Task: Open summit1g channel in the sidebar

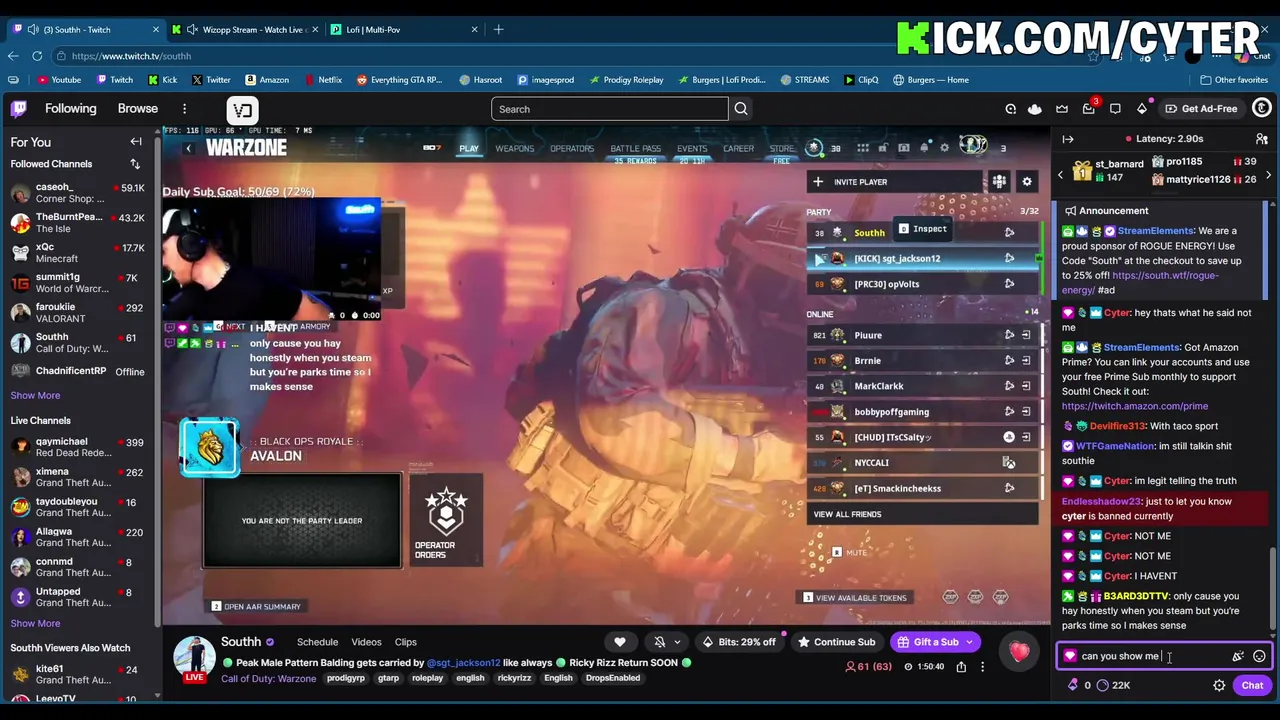Action: click(x=78, y=283)
